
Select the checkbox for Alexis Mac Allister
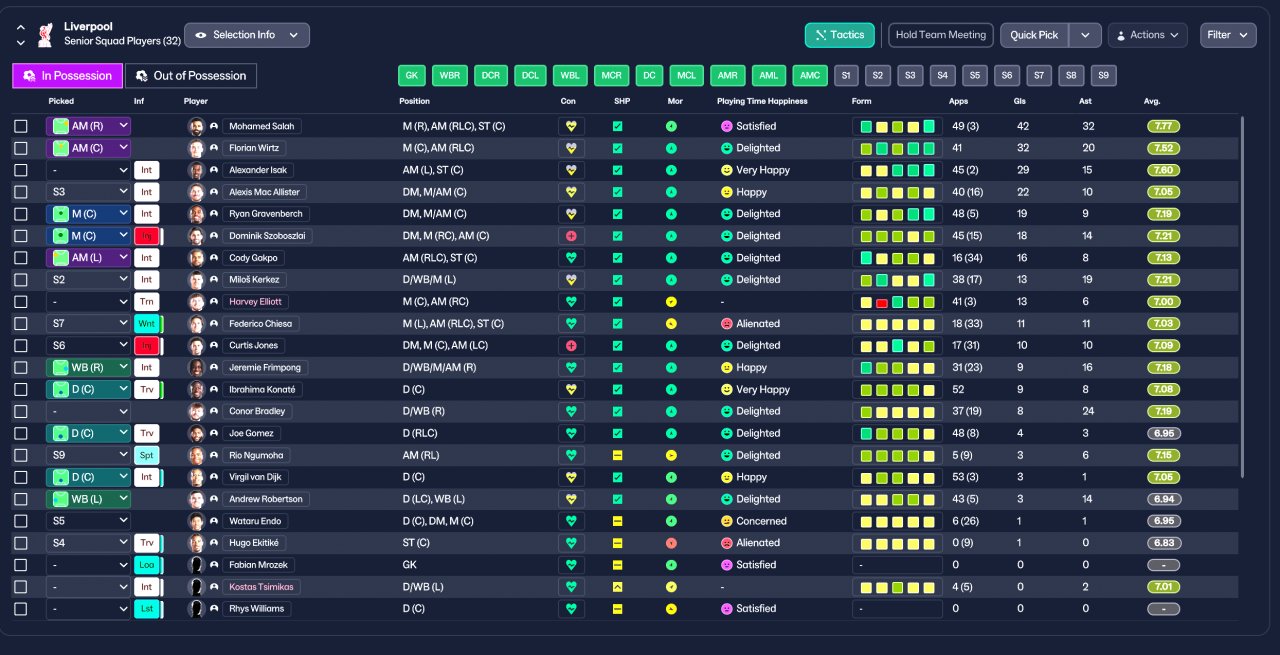point(21,192)
